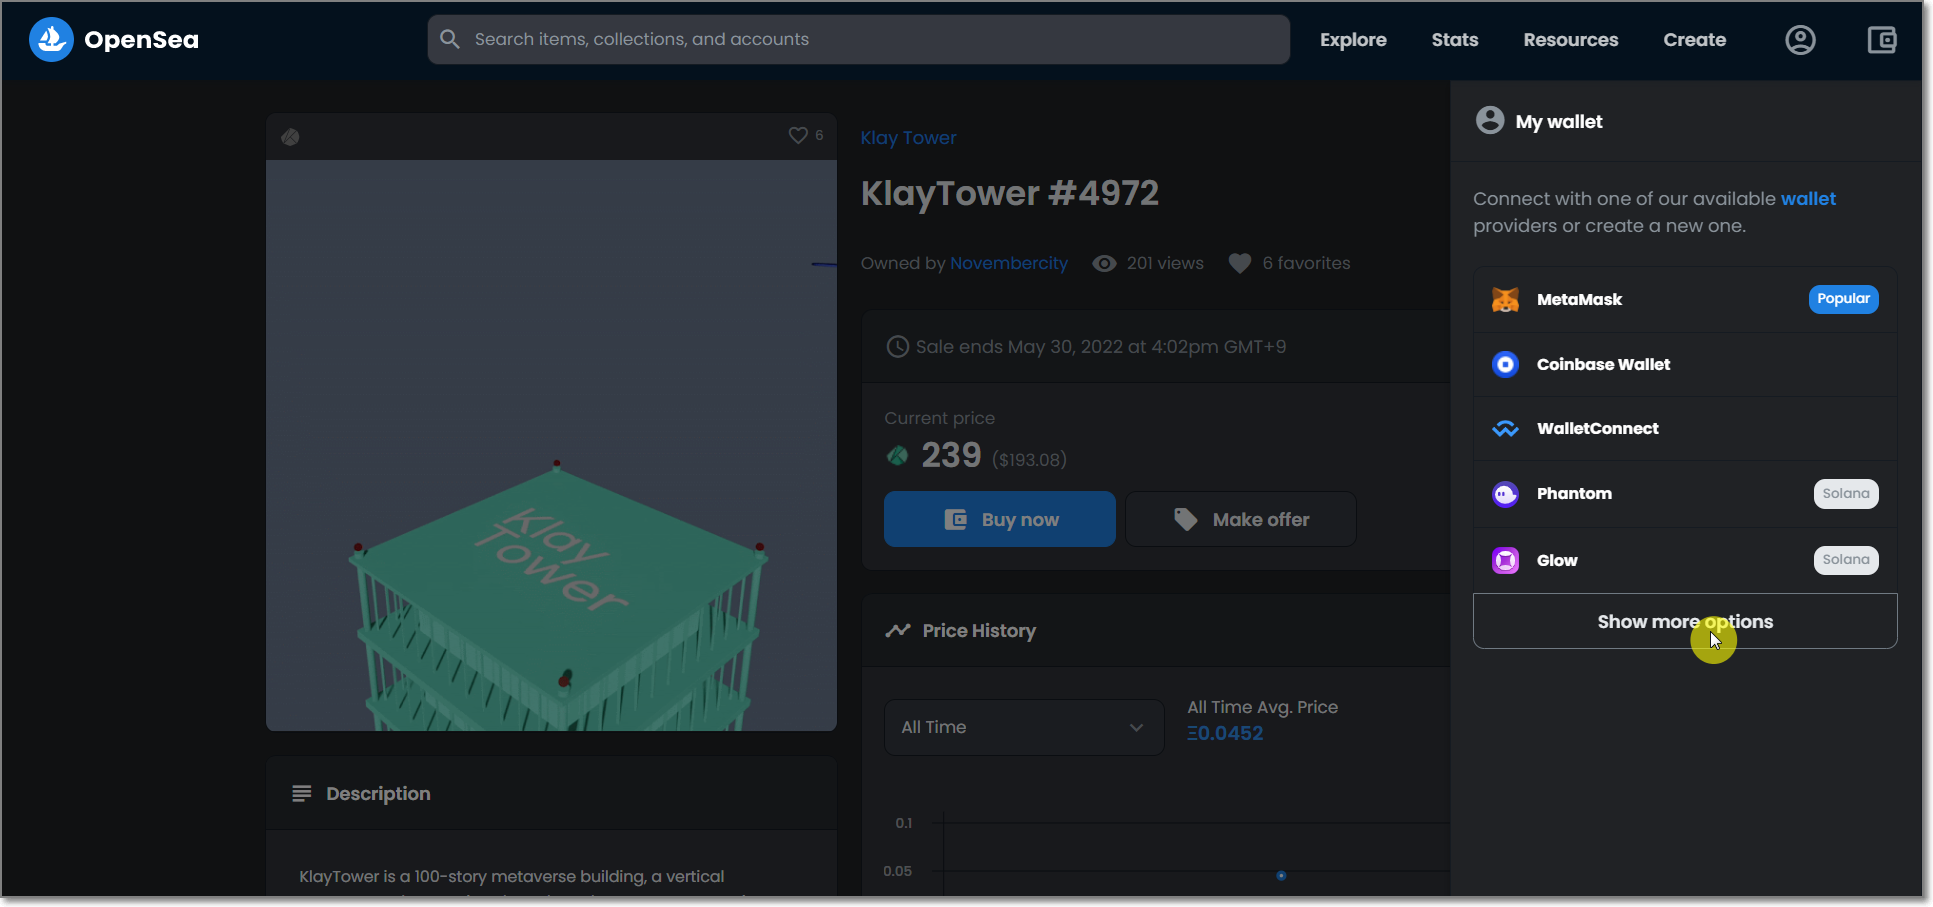Open the KlayTower NFT image
1933x907 pixels.
point(551,445)
